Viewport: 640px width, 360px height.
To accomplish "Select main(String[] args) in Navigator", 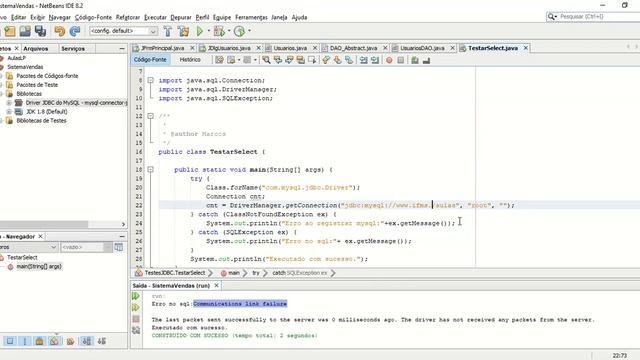I will coord(39,267).
